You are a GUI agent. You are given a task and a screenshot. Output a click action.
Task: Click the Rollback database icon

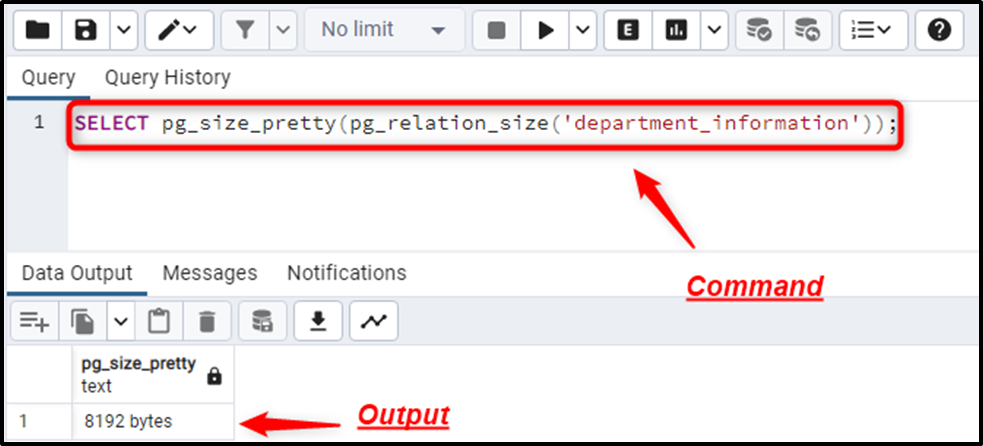(807, 30)
